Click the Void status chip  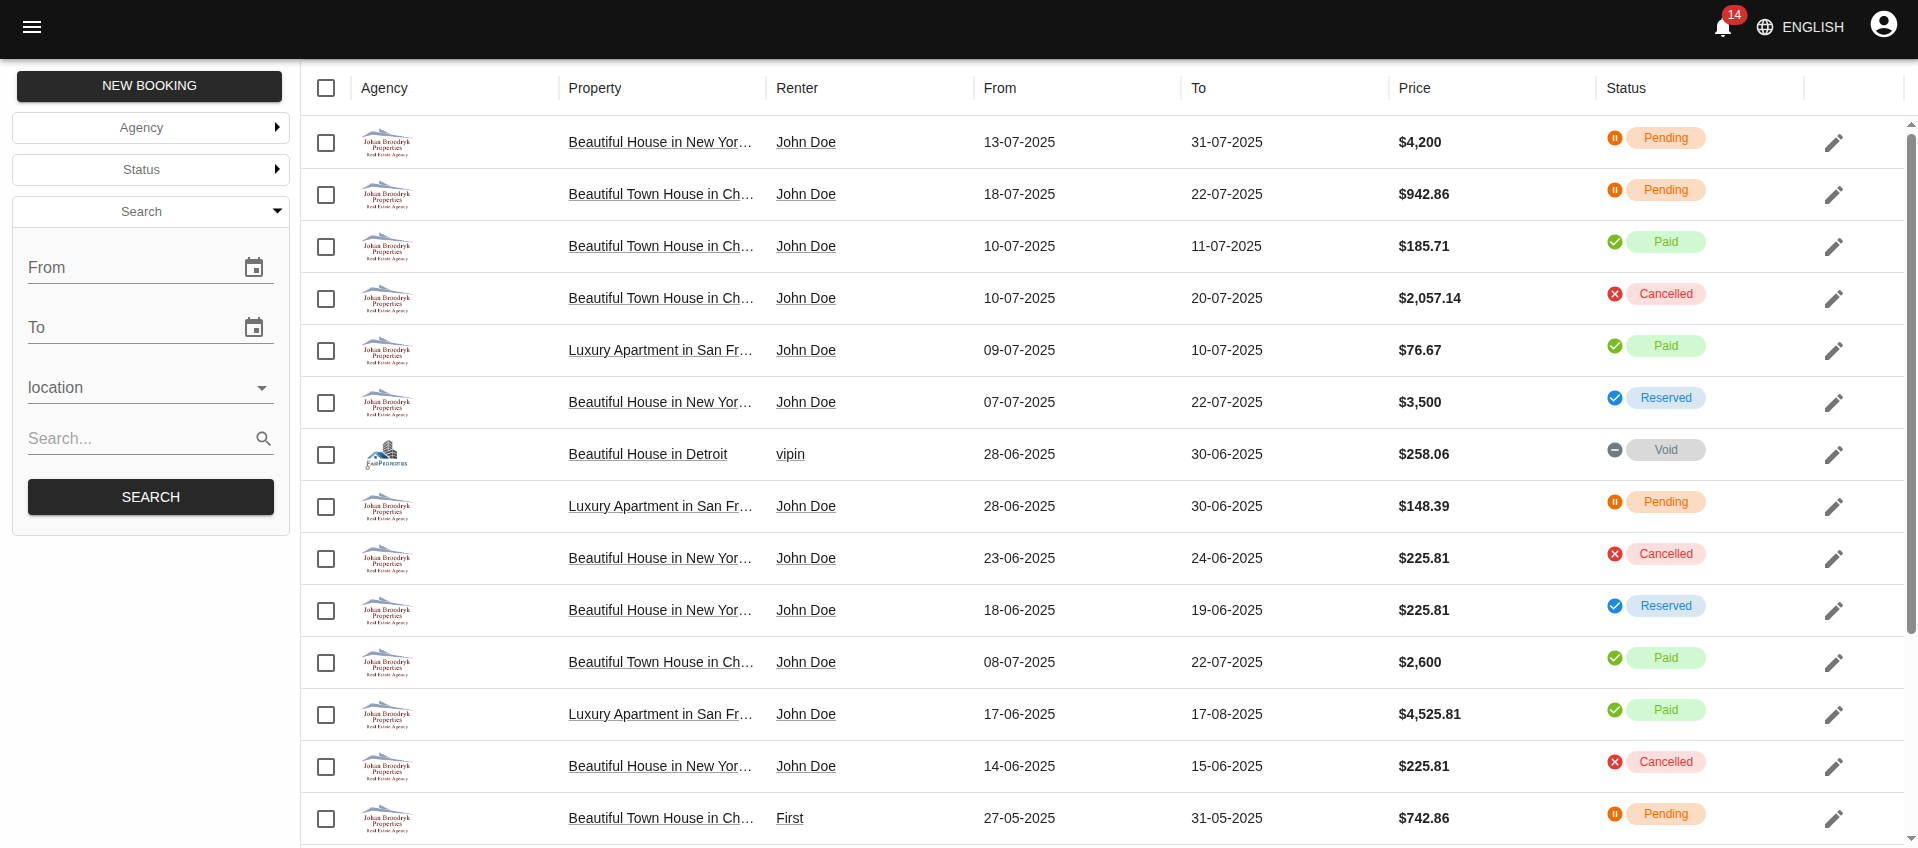(1666, 450)
